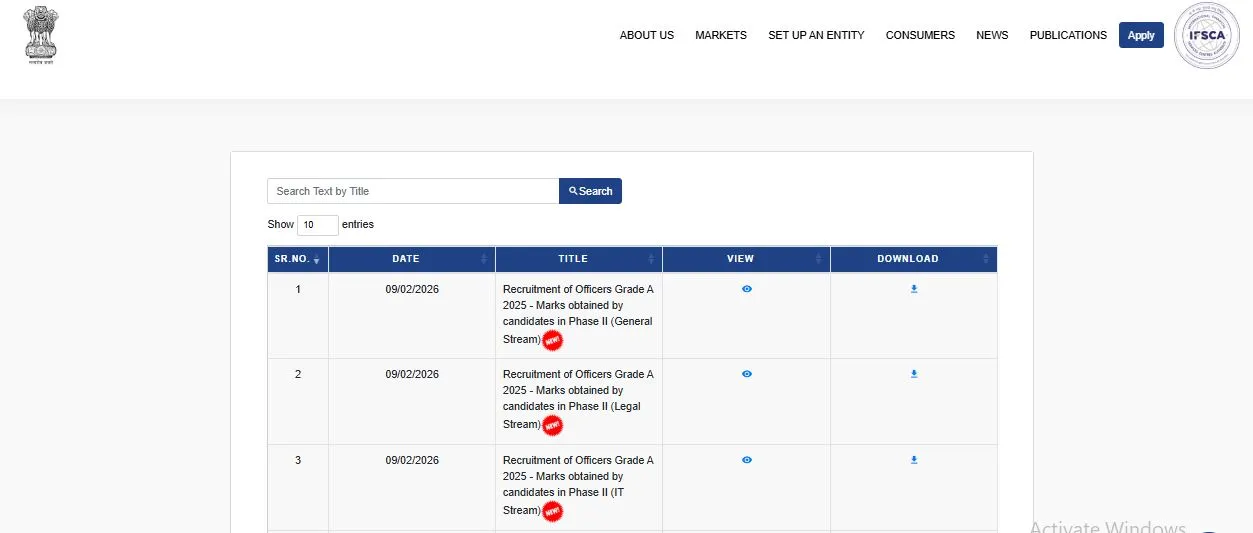Open the PUBLICATIONS menu
The image size is (1253, 533).
point(1067,35)
